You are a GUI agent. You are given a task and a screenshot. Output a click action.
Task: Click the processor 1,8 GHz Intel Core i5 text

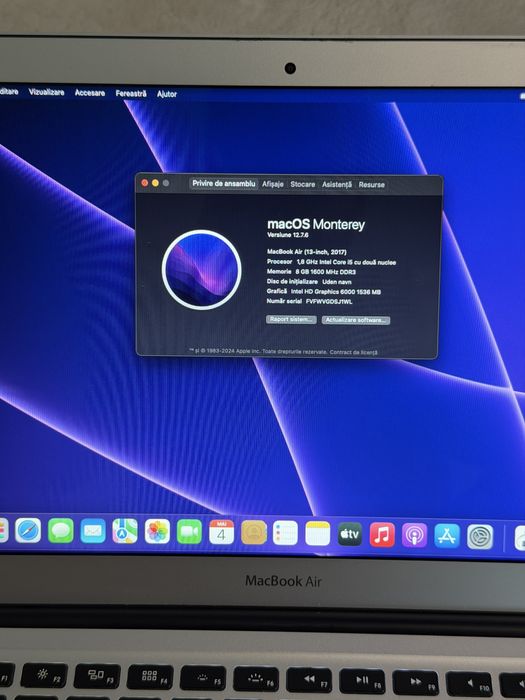point(346,262)
